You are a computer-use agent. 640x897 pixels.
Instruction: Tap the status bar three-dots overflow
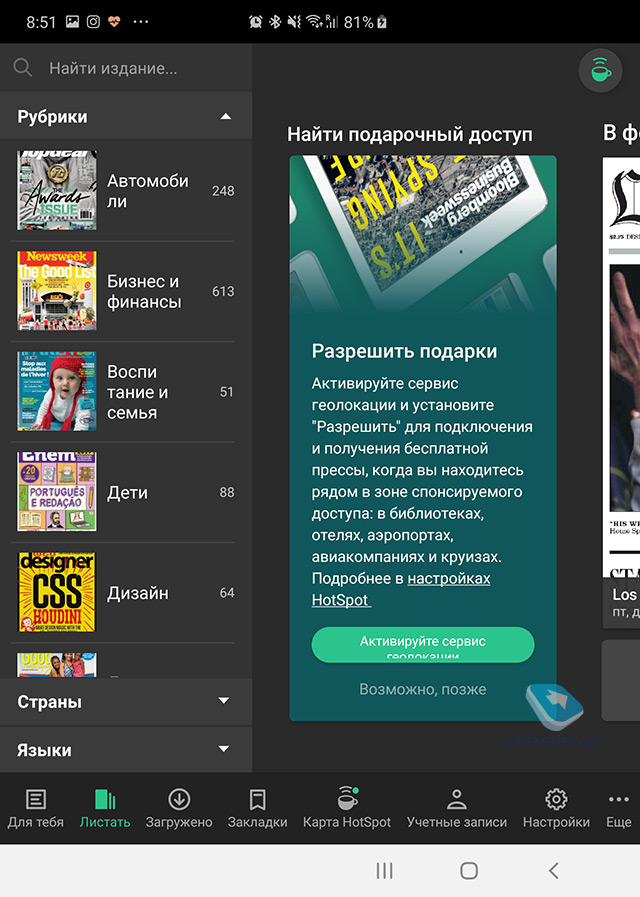(x=141, y=22)
